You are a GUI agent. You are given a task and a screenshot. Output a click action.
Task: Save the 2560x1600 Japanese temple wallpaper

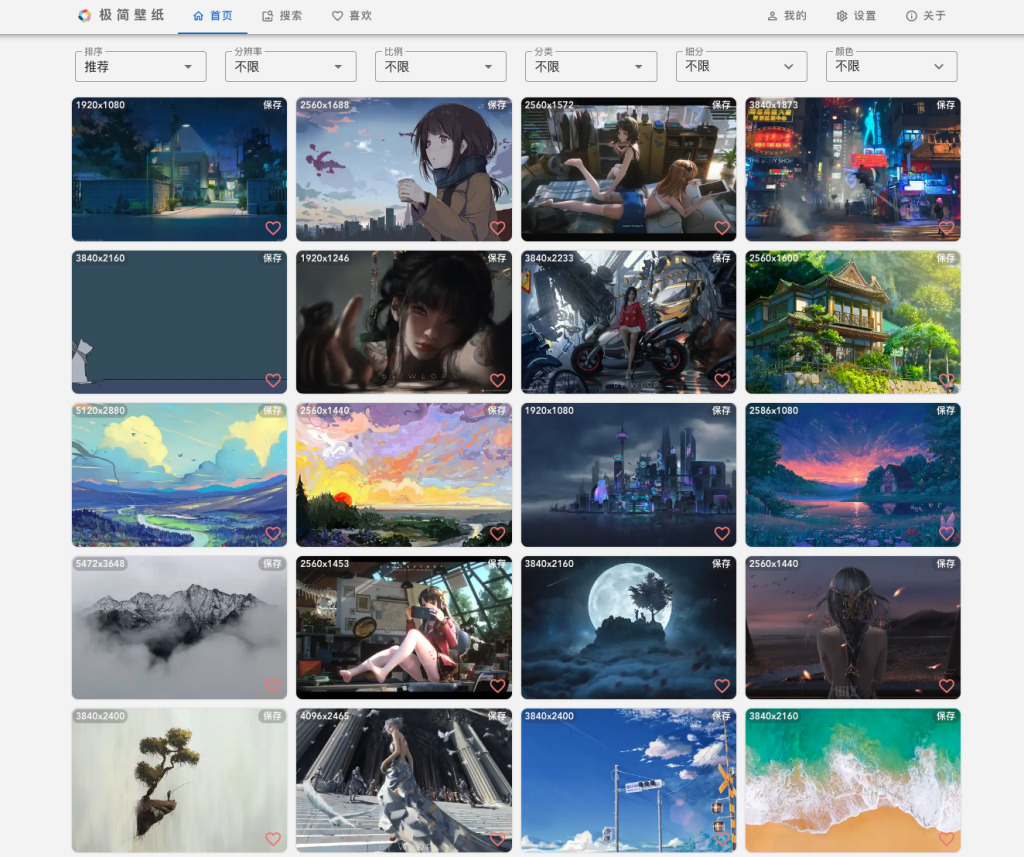coord(946,258)
